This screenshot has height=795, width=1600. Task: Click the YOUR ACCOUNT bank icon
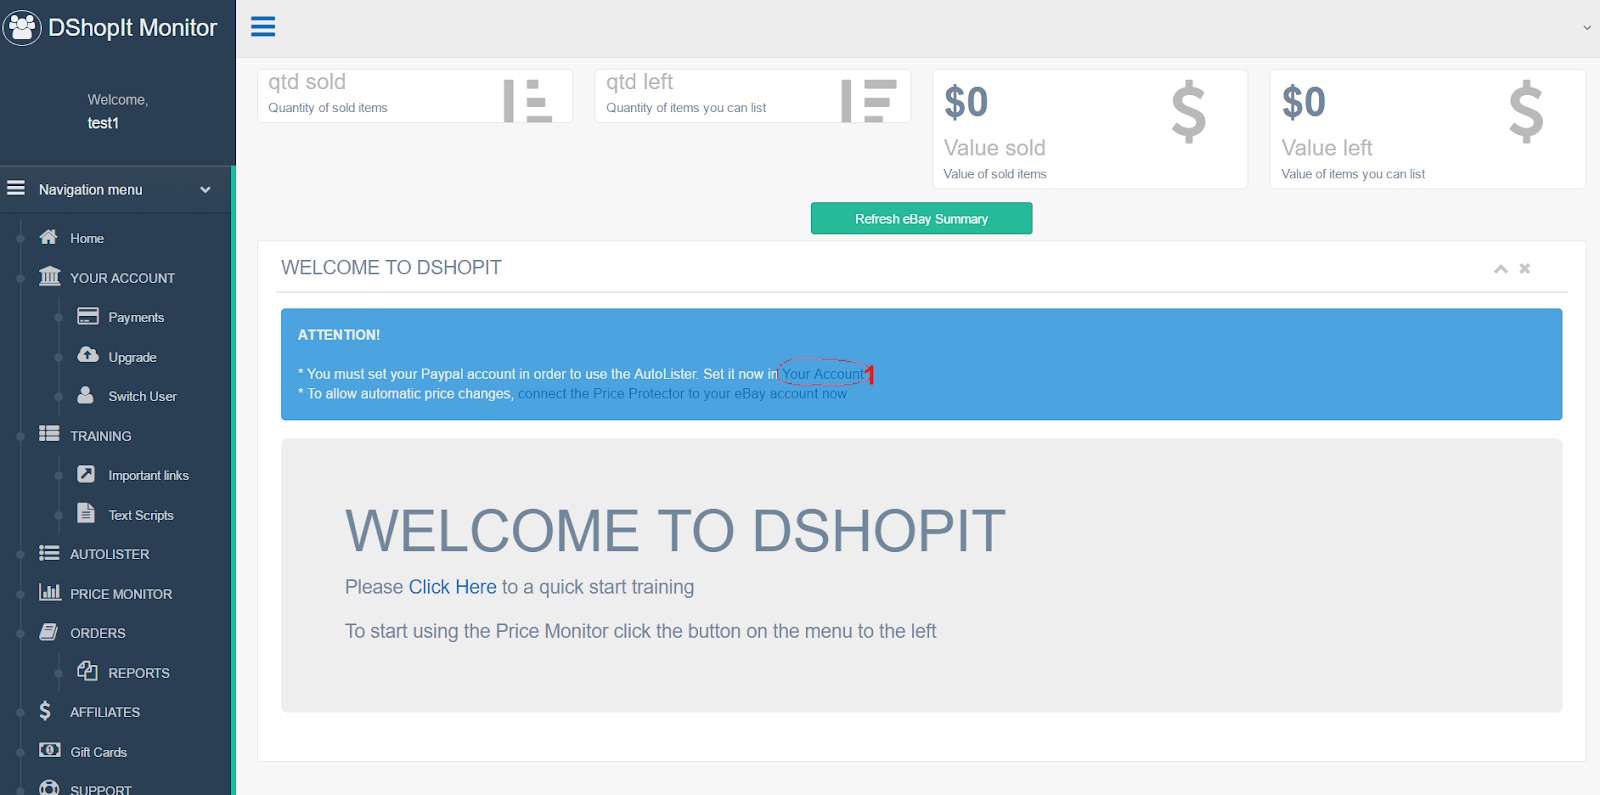(x=49, y=276)
